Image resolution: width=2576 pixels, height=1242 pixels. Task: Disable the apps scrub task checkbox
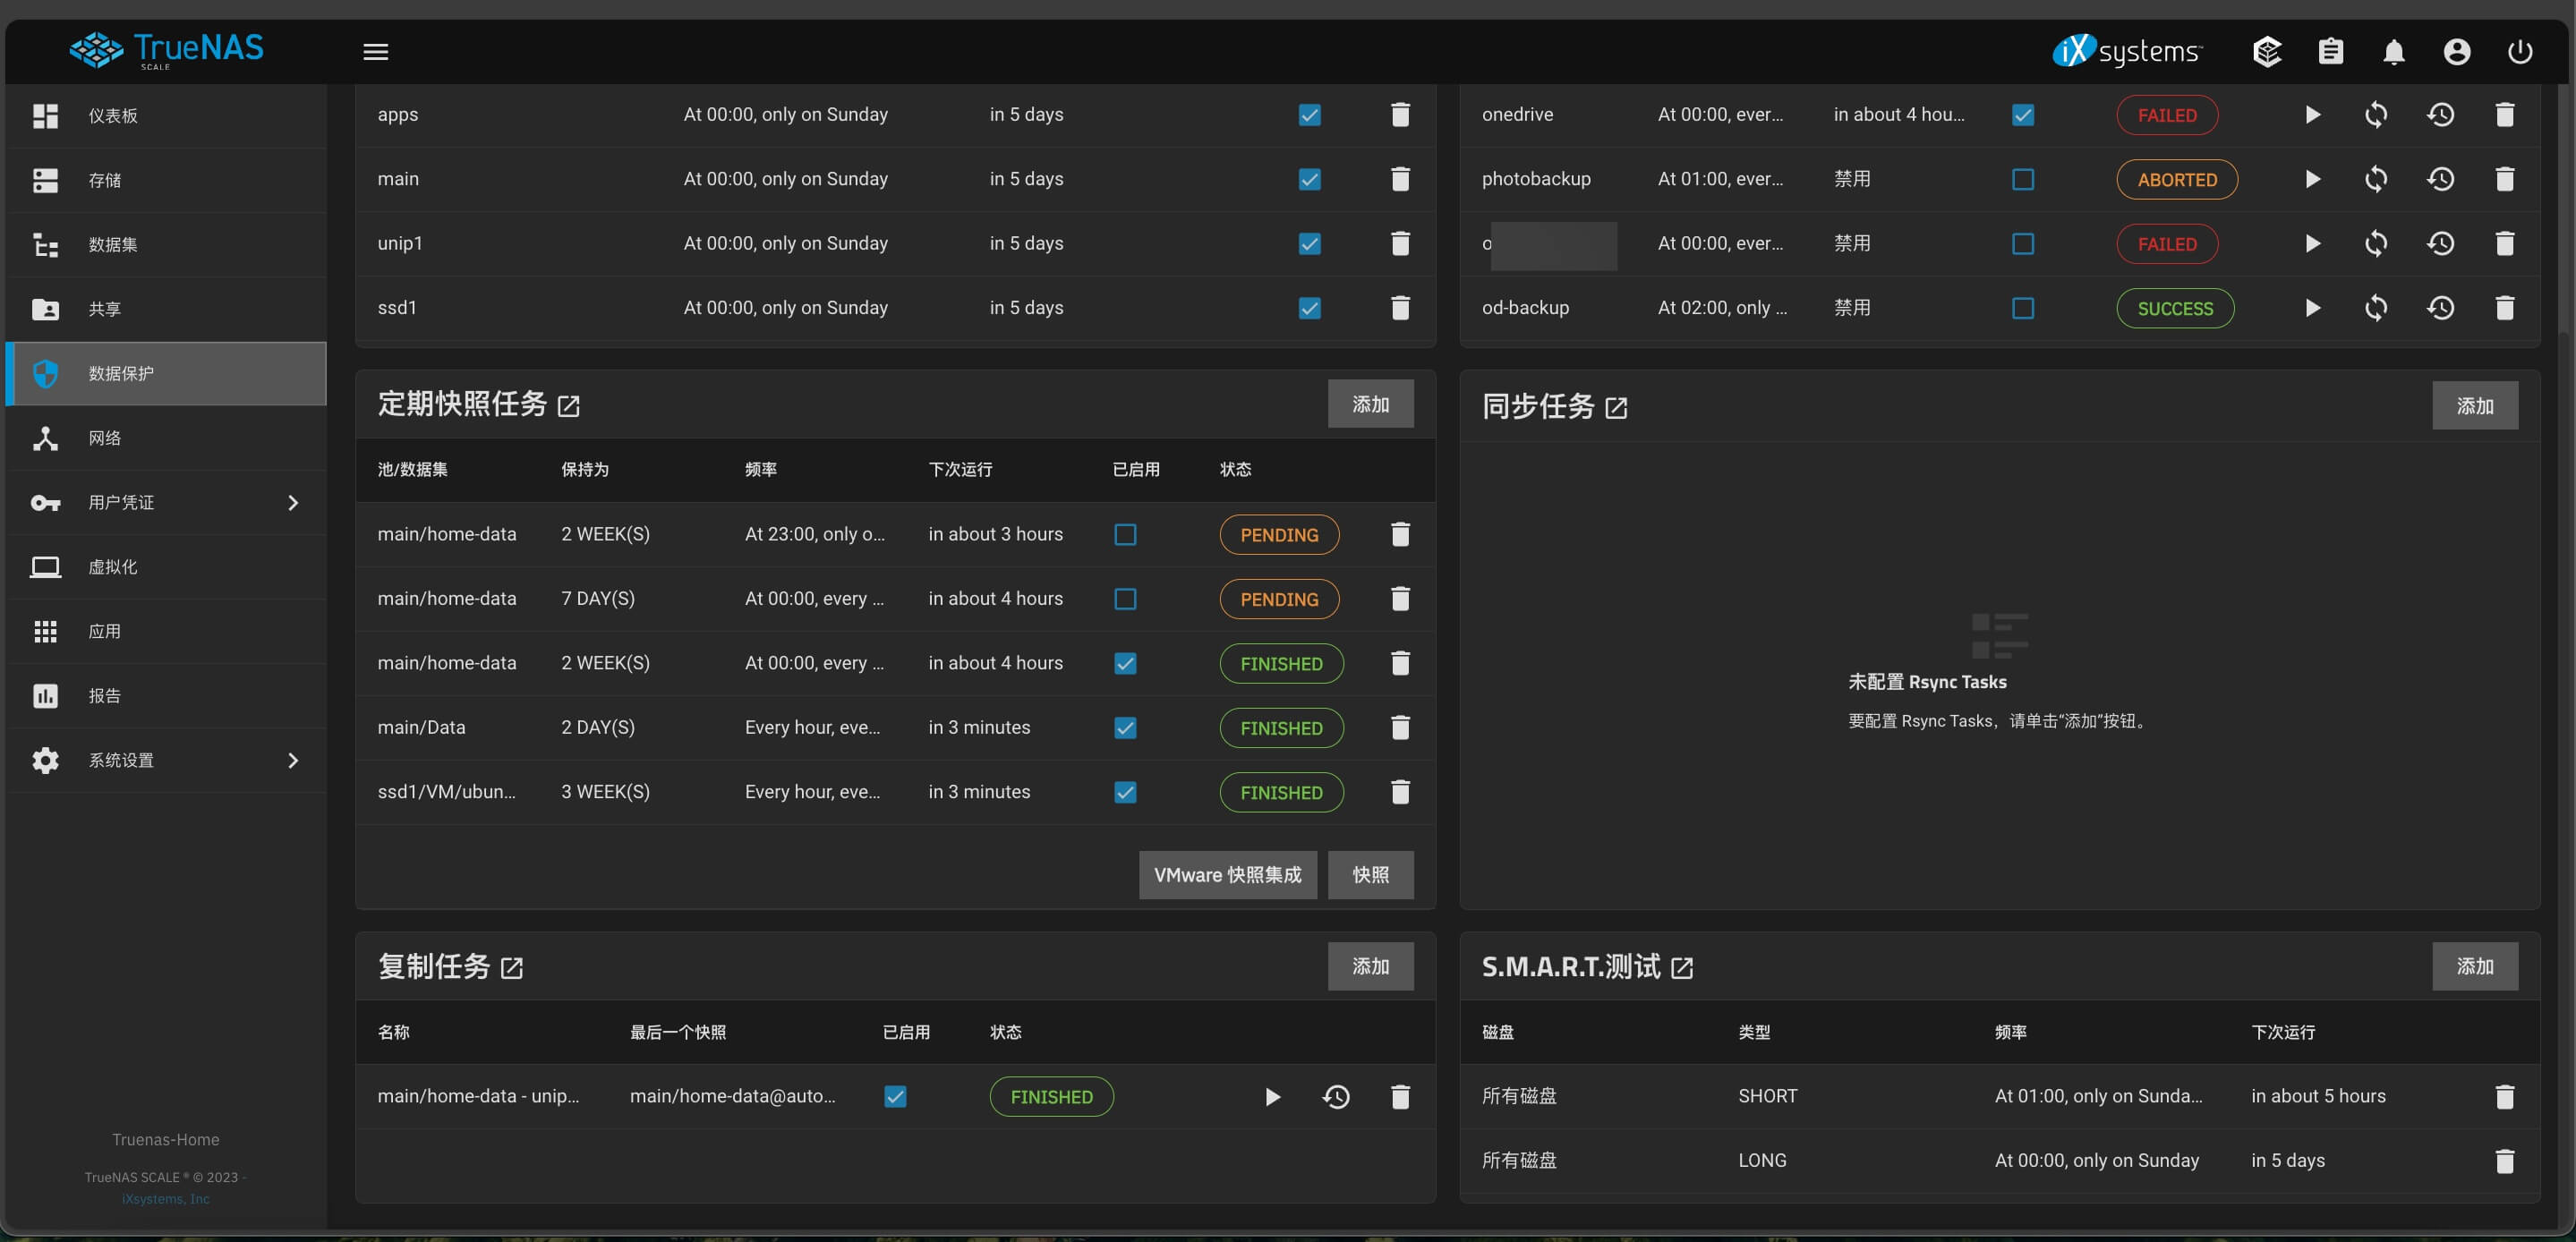click(1309, 114)
